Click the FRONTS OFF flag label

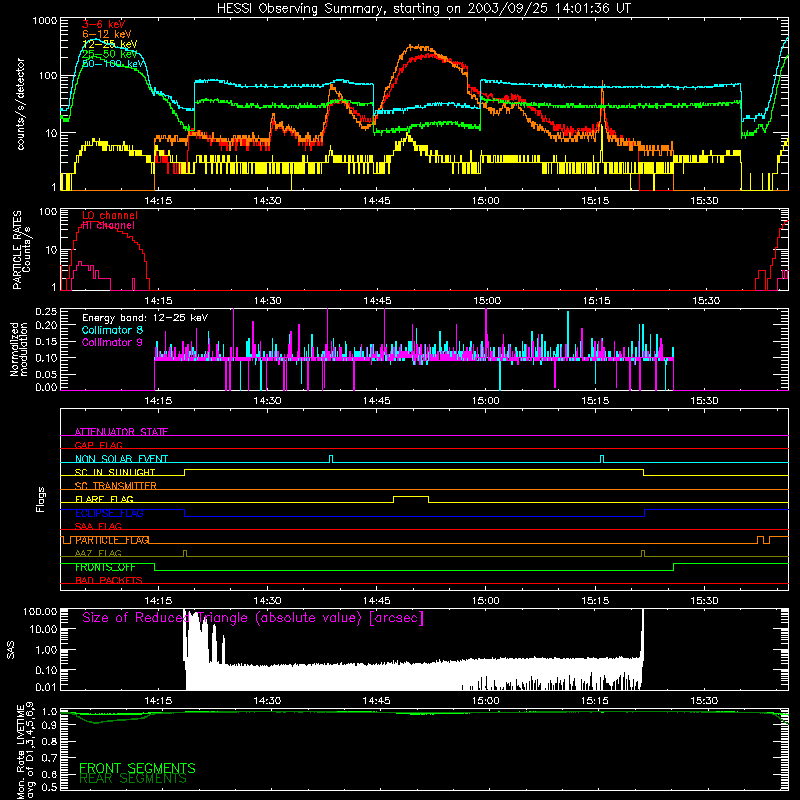click(x=105, y=567)
